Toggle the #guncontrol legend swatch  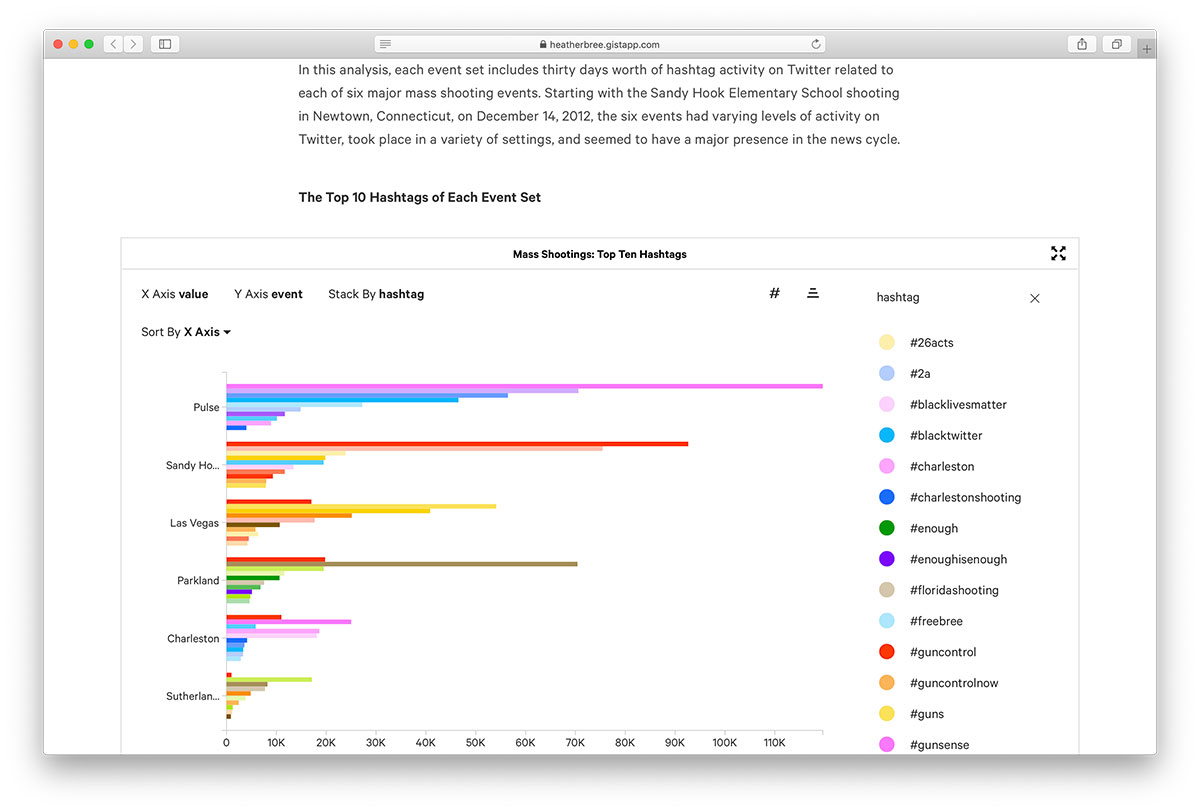click(886, 652)
